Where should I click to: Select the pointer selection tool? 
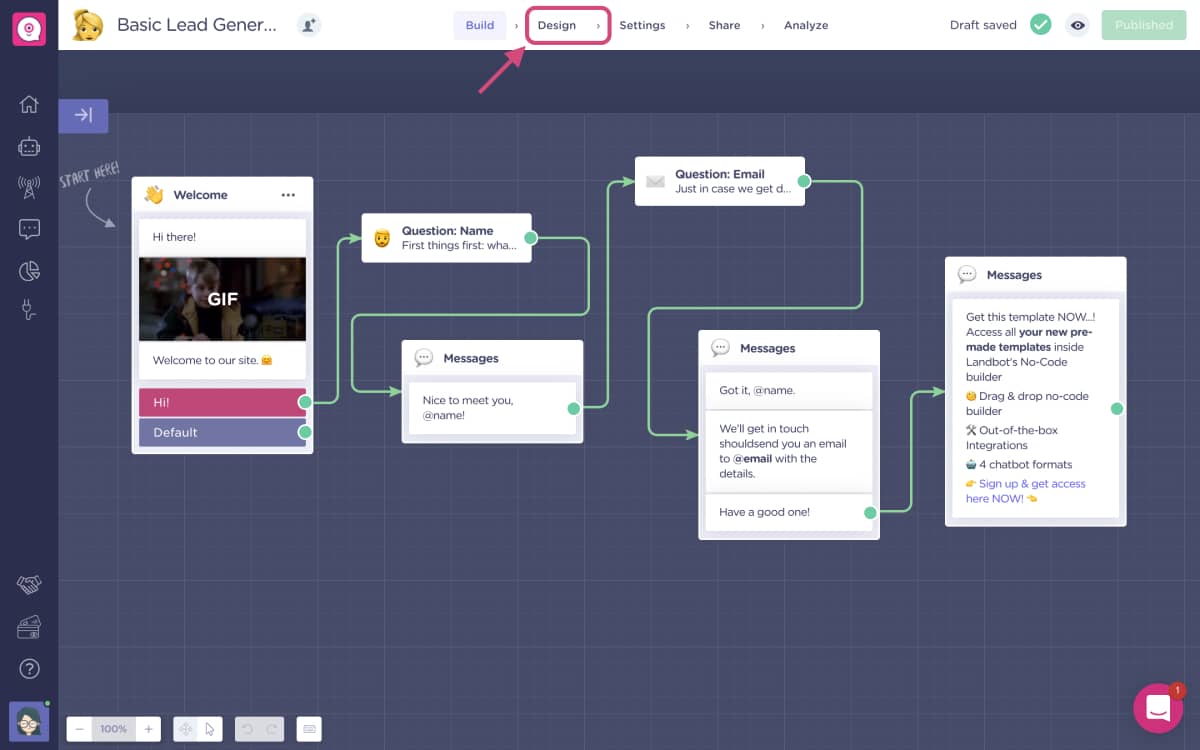(x=210, y=729)
